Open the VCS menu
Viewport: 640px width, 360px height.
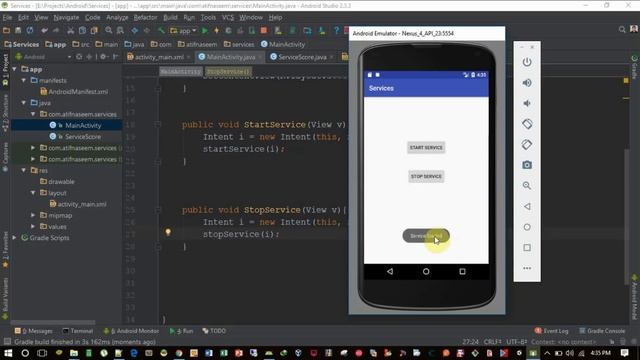tap(228, 18)
